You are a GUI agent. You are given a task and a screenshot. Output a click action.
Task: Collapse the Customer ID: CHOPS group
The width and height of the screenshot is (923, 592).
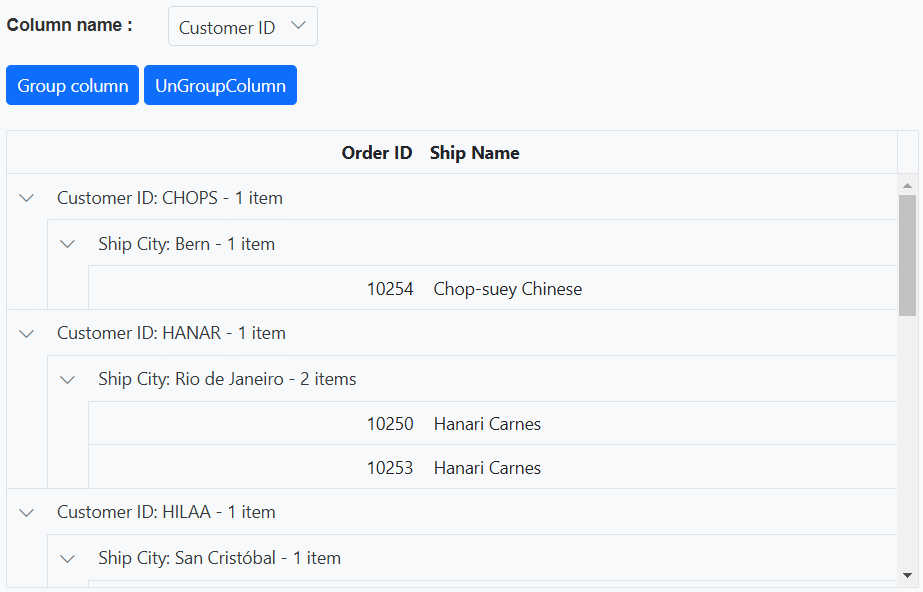click(x=27, y=198)
